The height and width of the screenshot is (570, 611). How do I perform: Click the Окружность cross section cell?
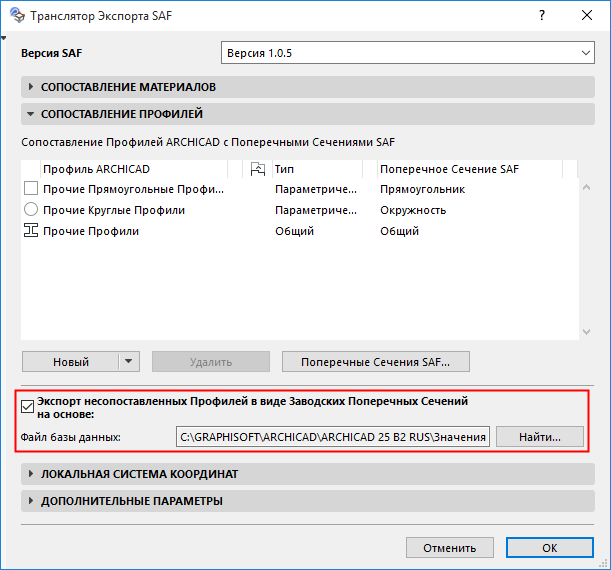click(413, 210)
